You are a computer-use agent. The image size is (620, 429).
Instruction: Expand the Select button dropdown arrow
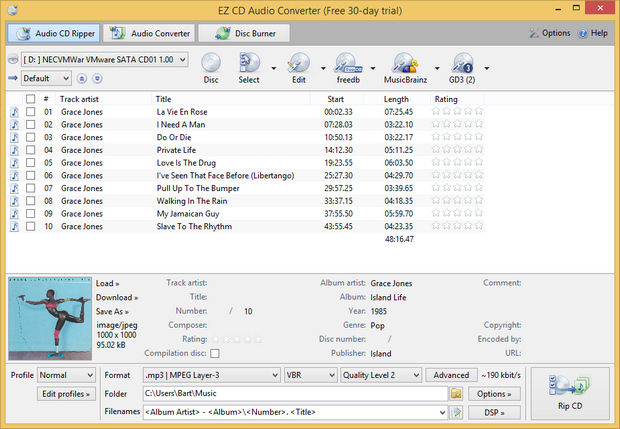click(x=274, y=68)
